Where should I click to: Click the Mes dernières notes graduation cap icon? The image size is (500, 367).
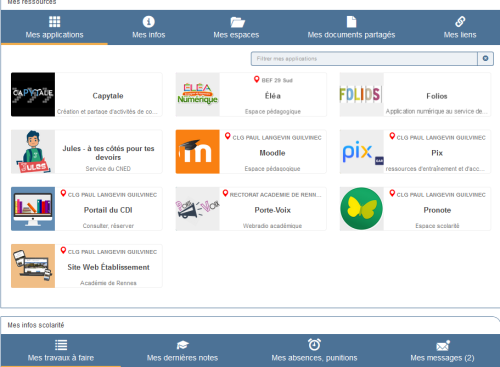(x=182, y=345)
